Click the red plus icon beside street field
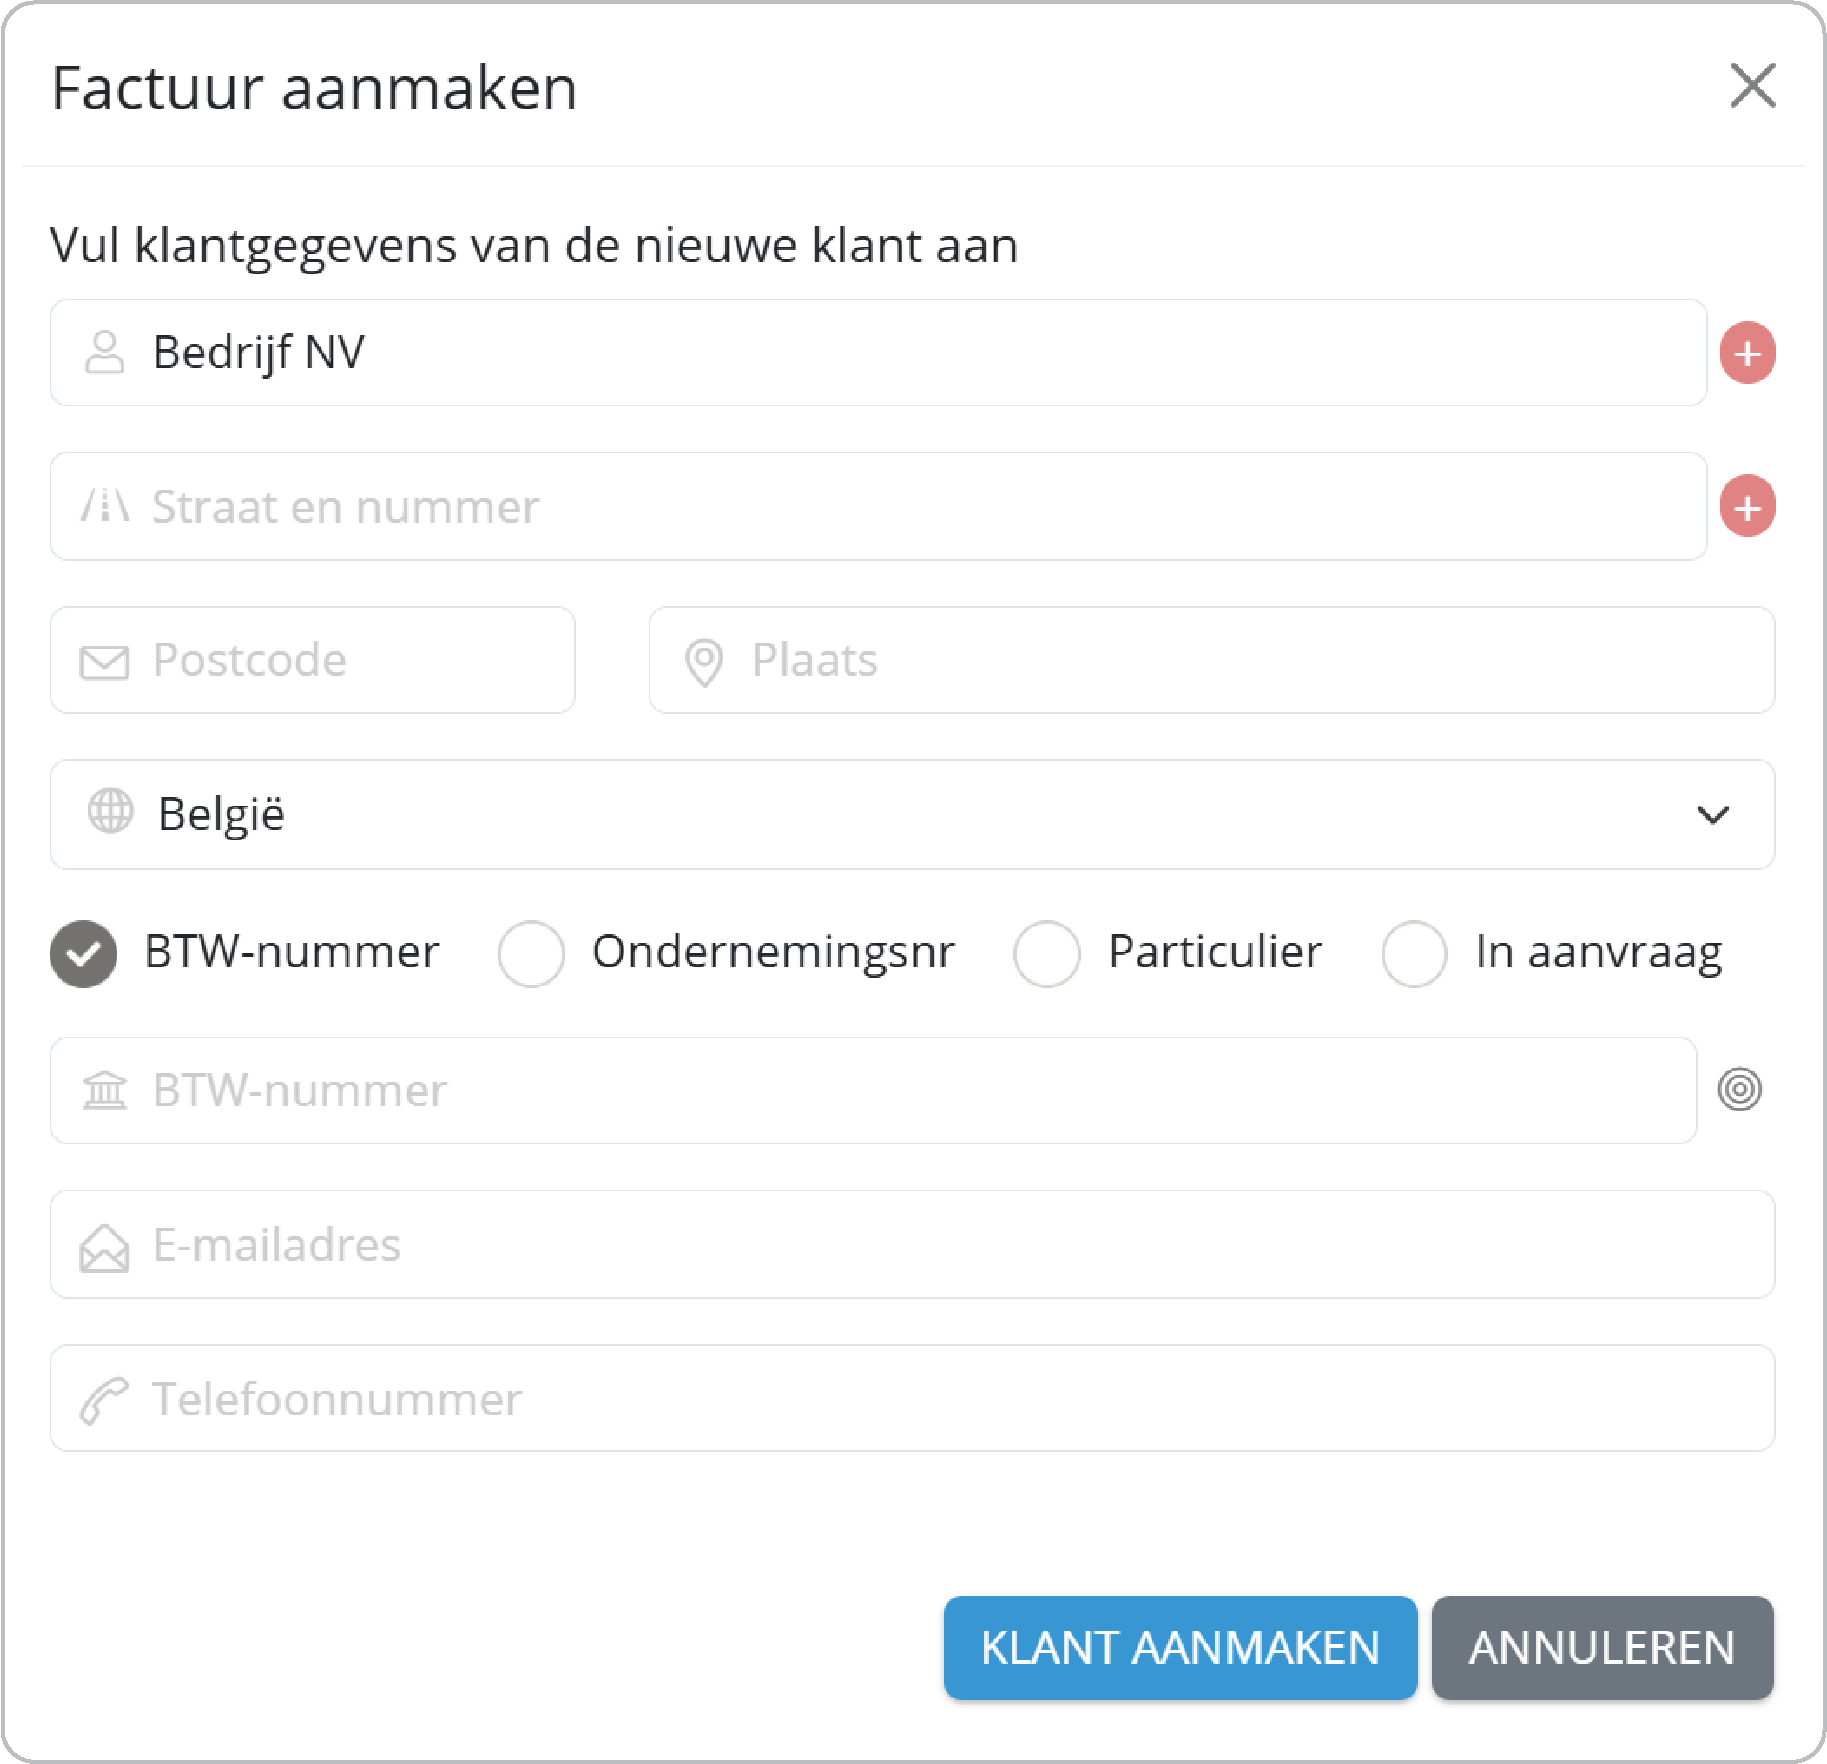Screen dimensions: 1827x1764 [1747, 507]
